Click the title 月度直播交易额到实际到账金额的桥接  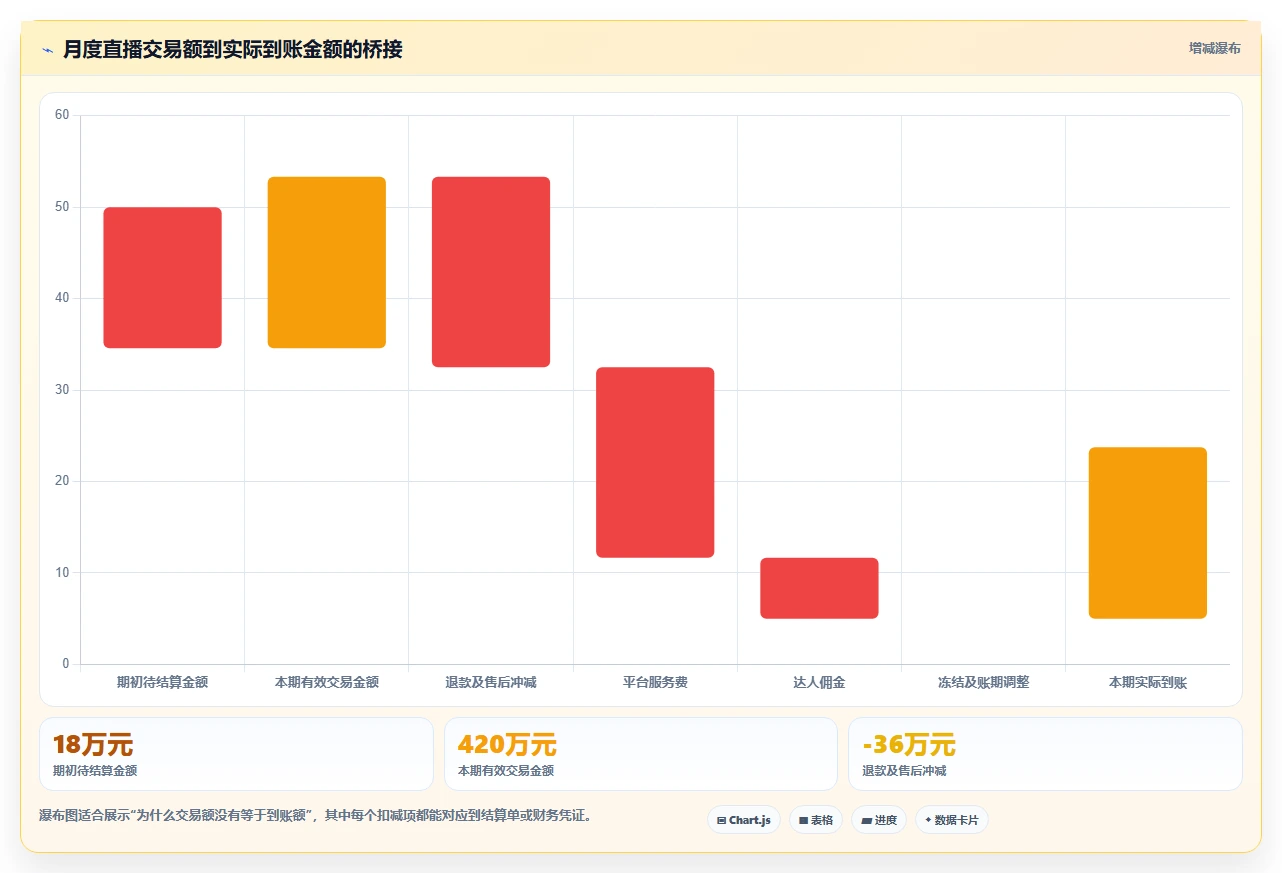point(232,49)
